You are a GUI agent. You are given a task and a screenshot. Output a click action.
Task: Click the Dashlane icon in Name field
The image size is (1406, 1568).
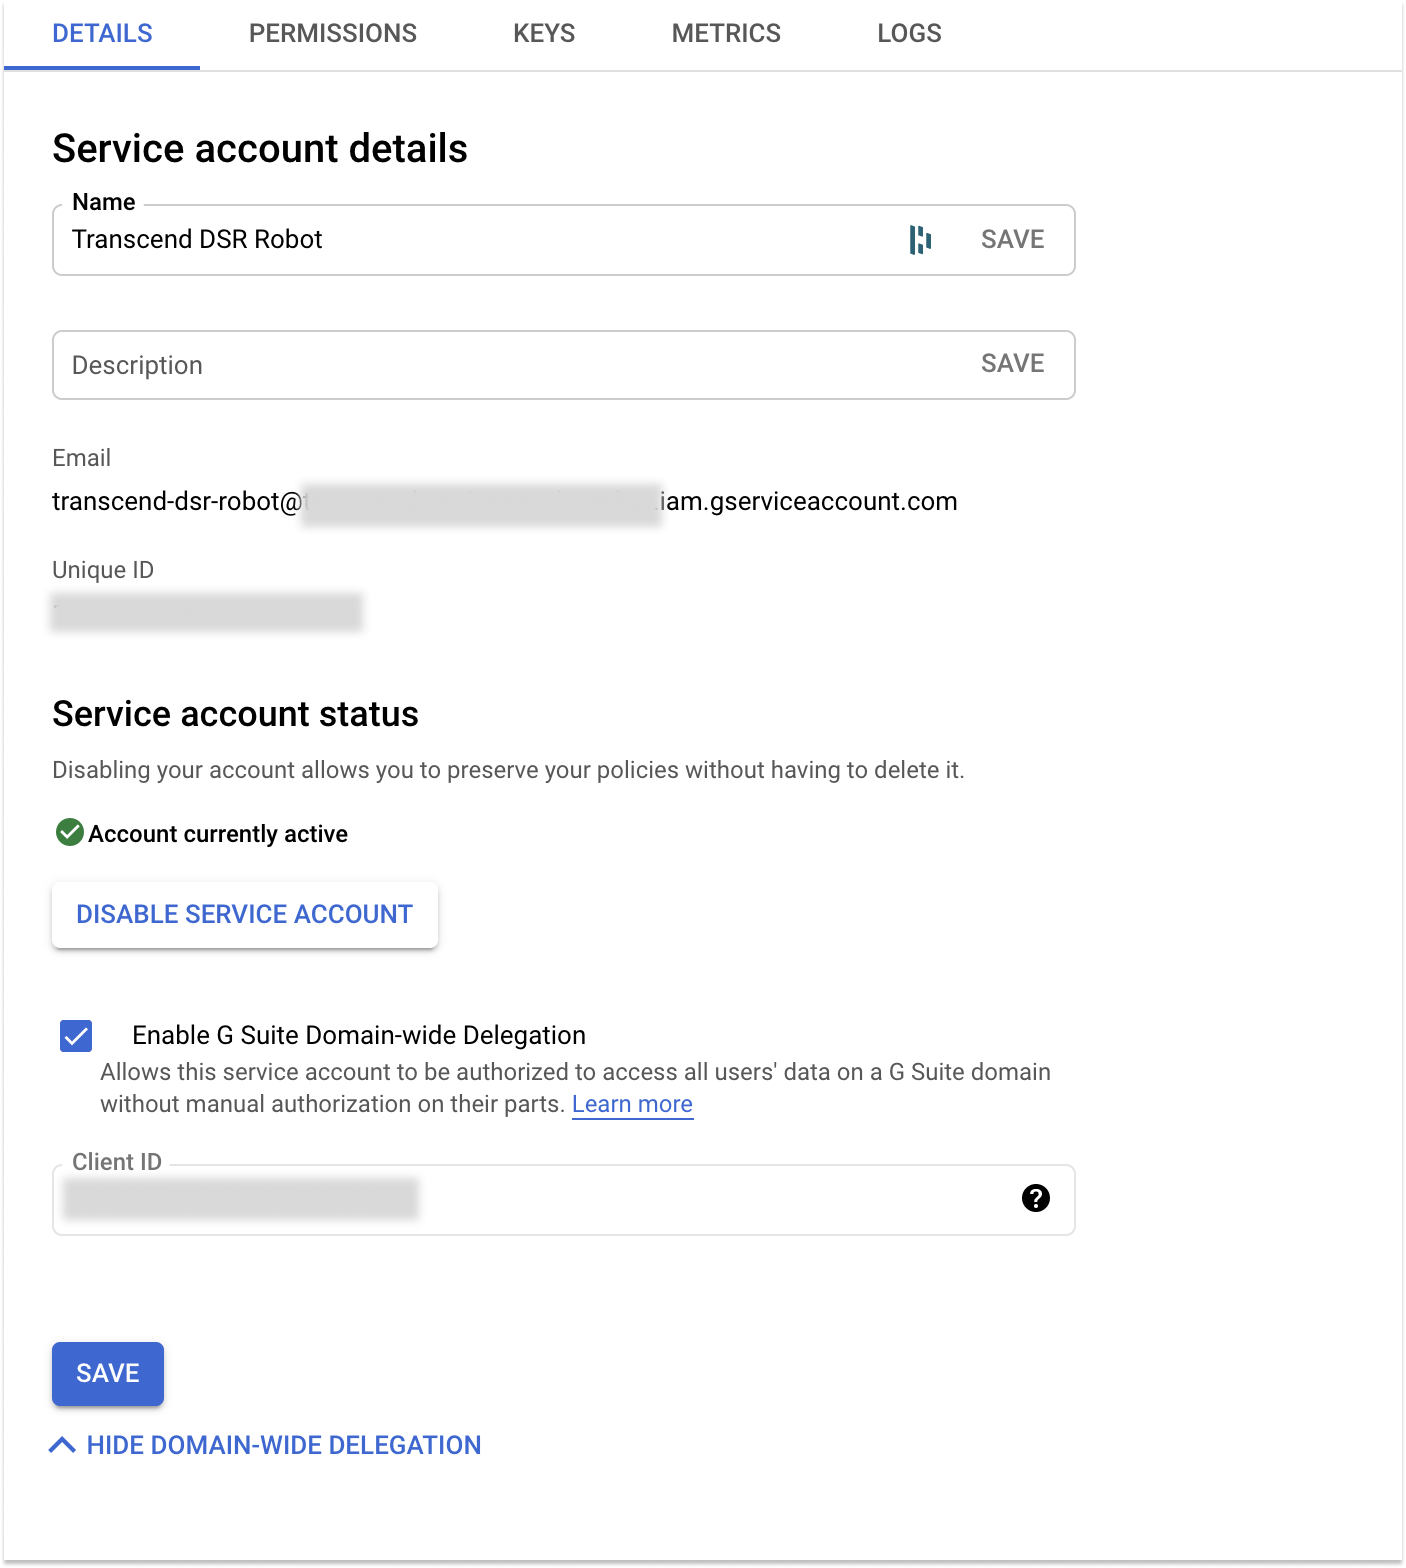(x=920, y=240)
